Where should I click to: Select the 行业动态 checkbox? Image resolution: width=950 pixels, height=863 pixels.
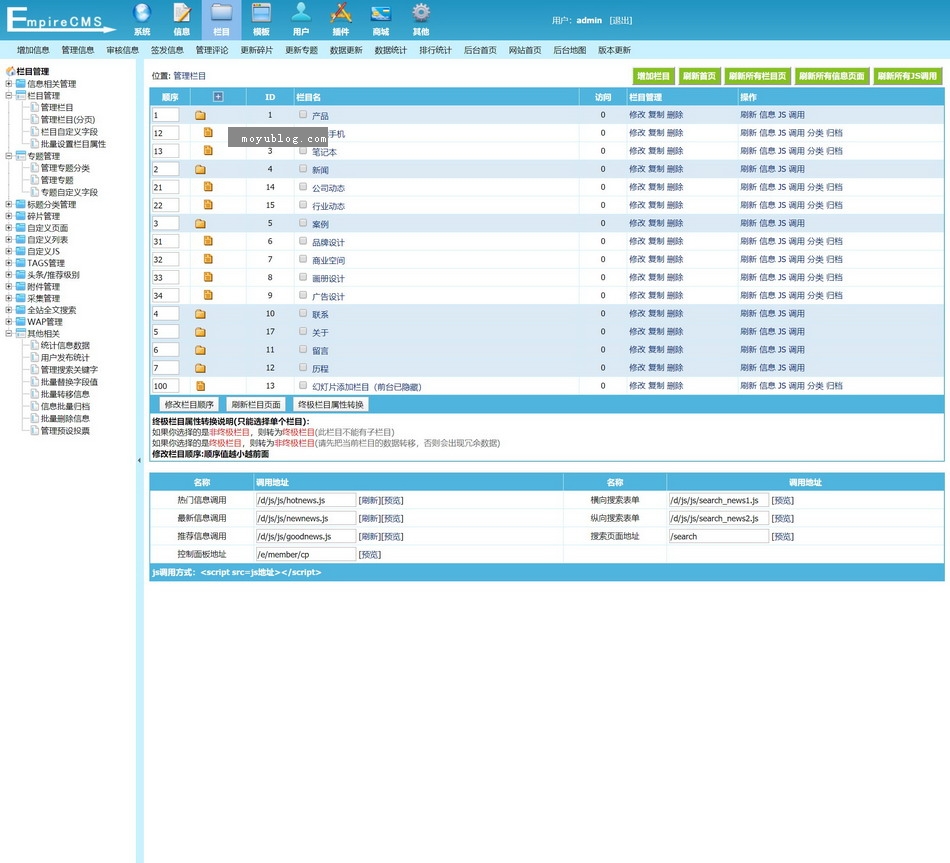point(303,205)
